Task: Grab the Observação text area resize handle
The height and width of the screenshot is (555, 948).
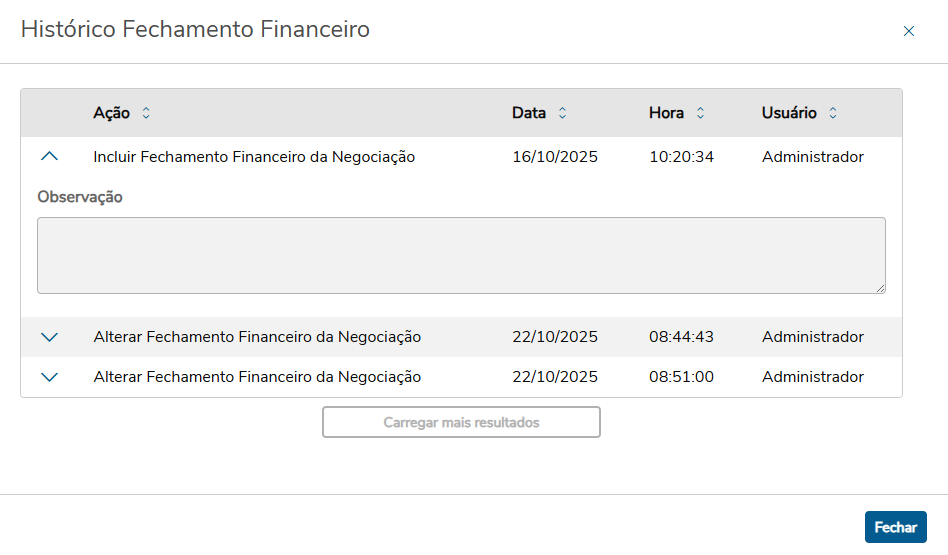Action: [881, 289]
